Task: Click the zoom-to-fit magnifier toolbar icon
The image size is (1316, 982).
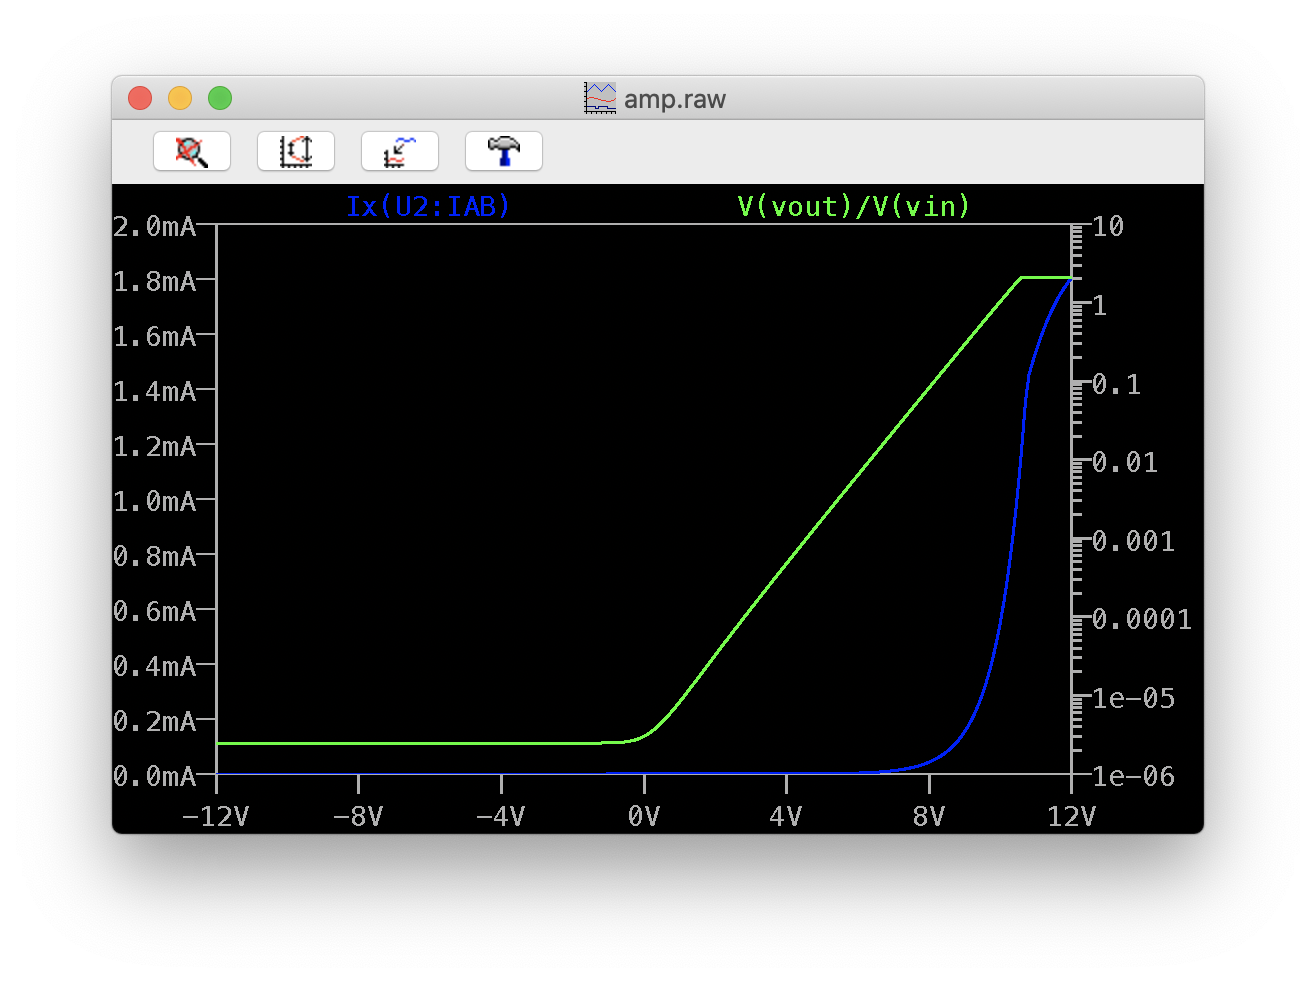Action: pyautogui.click(x=192, y=151)
